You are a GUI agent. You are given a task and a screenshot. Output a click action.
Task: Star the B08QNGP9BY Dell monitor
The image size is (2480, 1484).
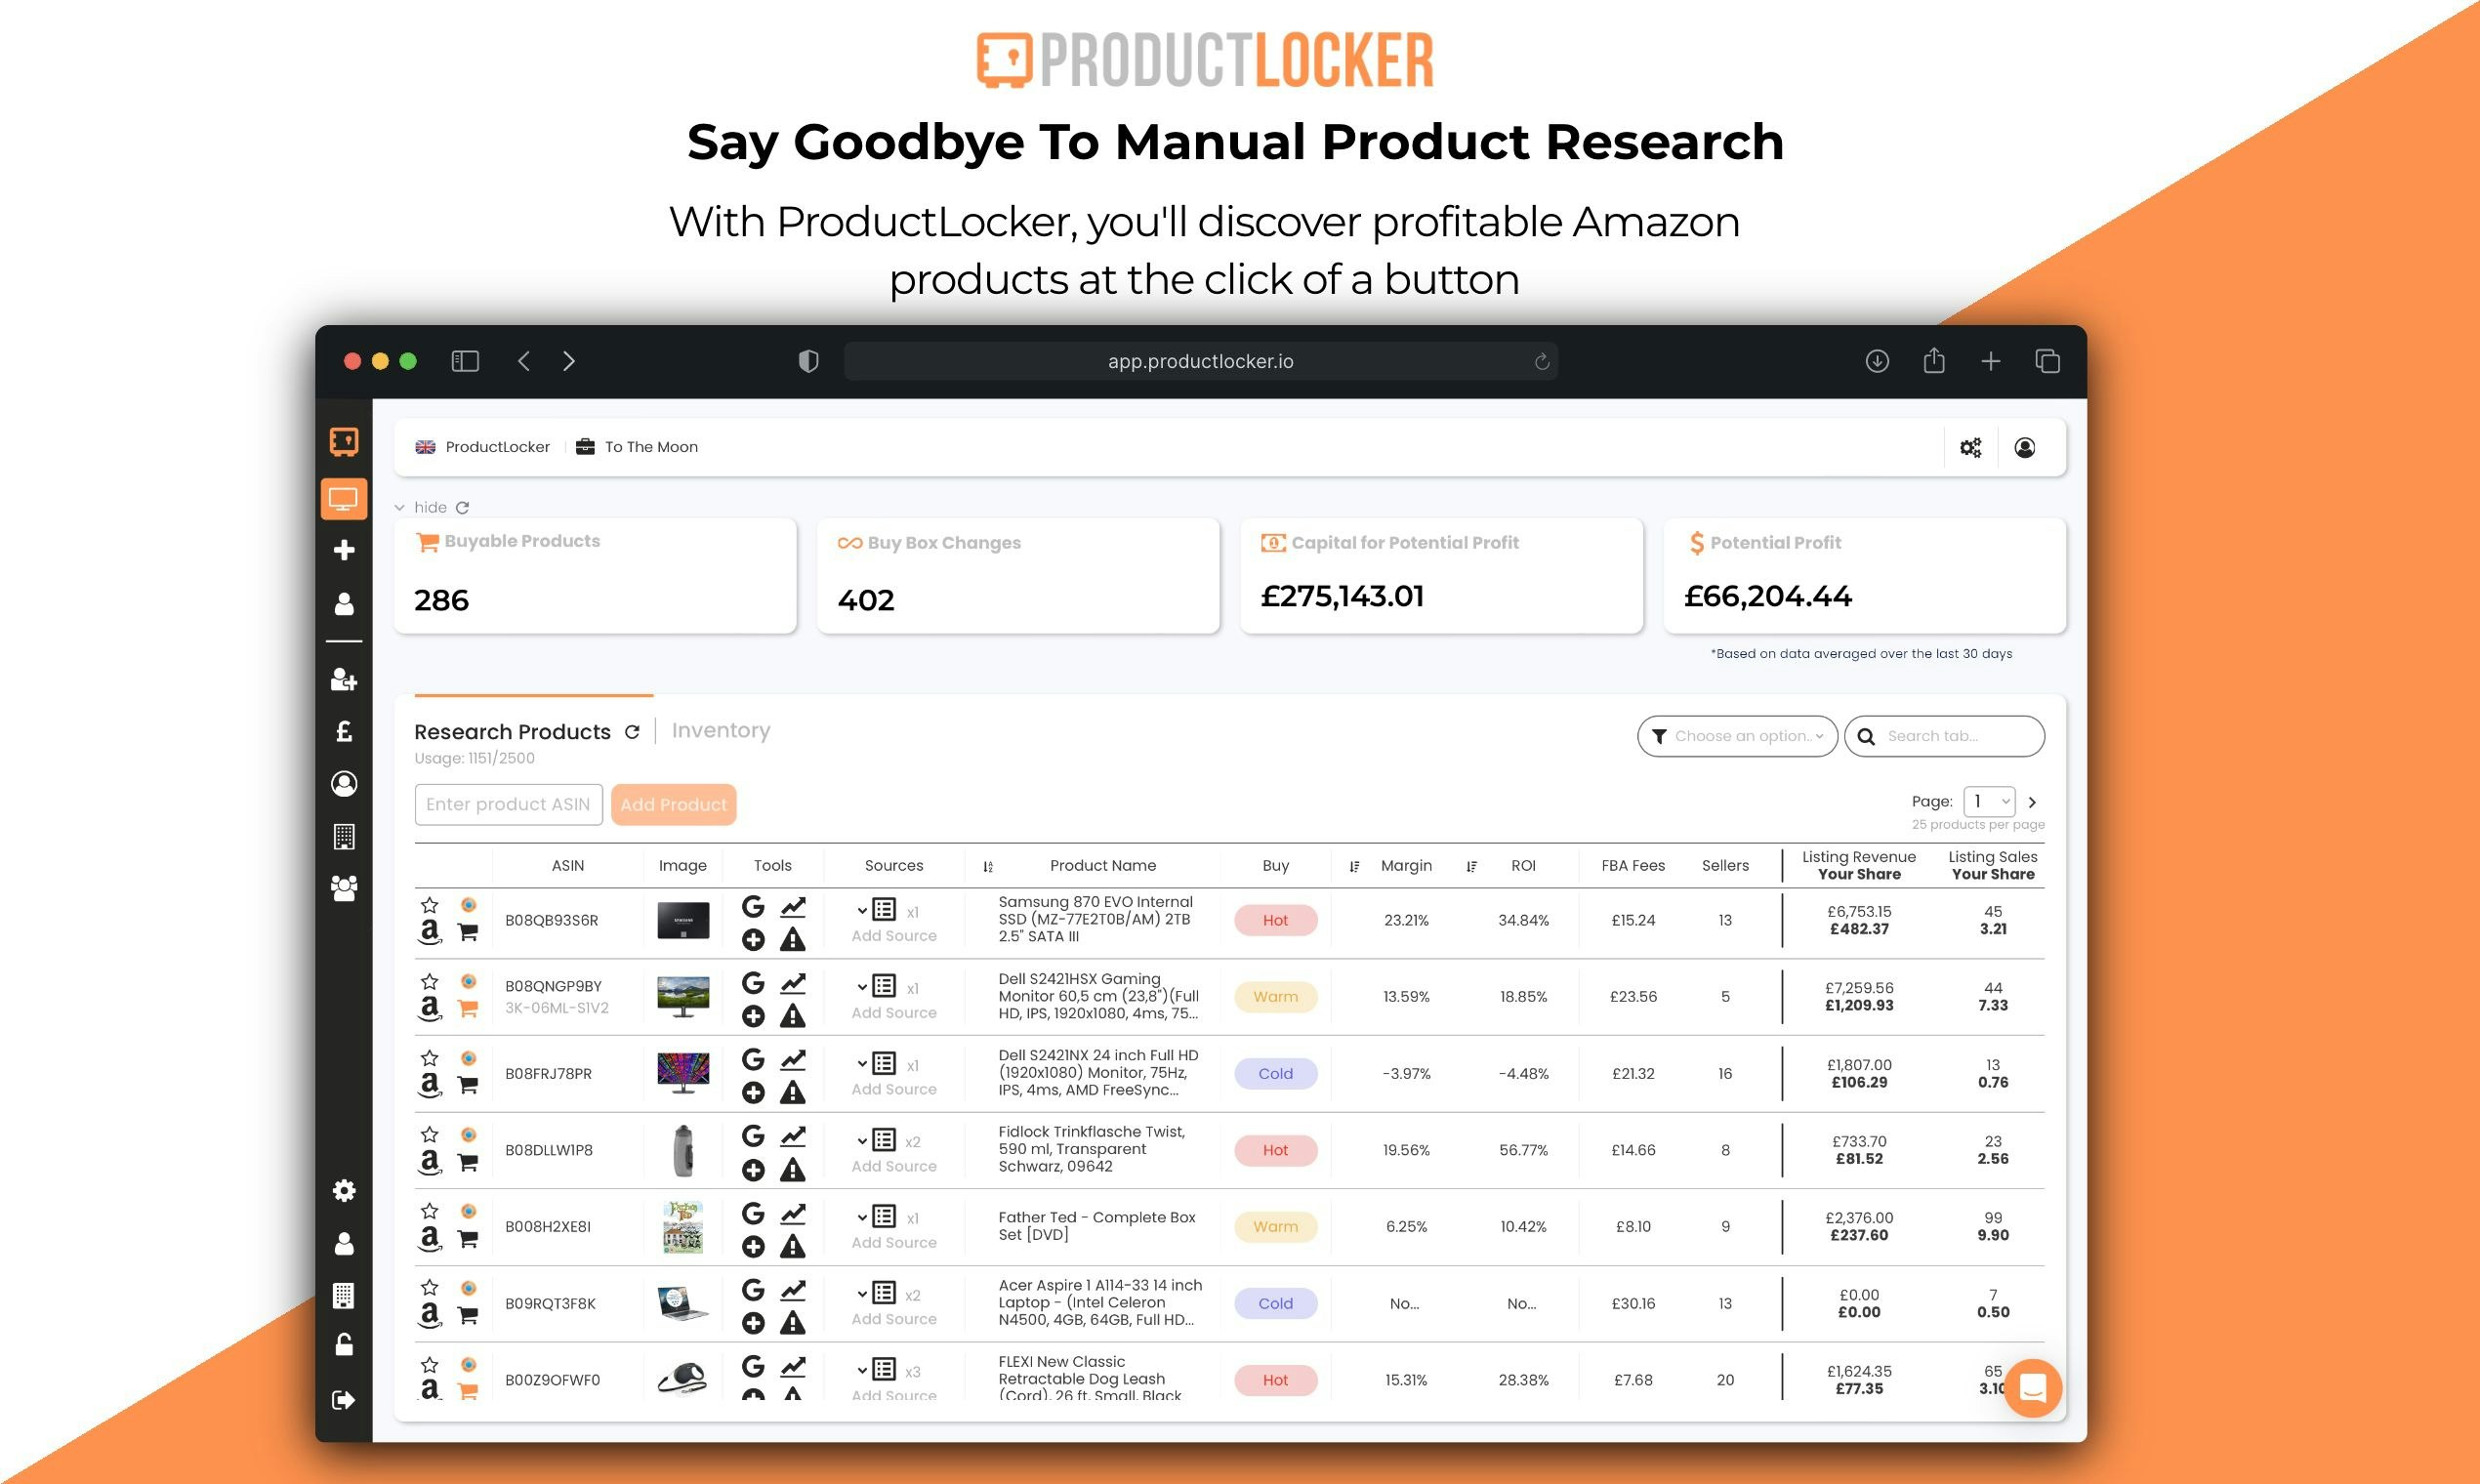429,982
